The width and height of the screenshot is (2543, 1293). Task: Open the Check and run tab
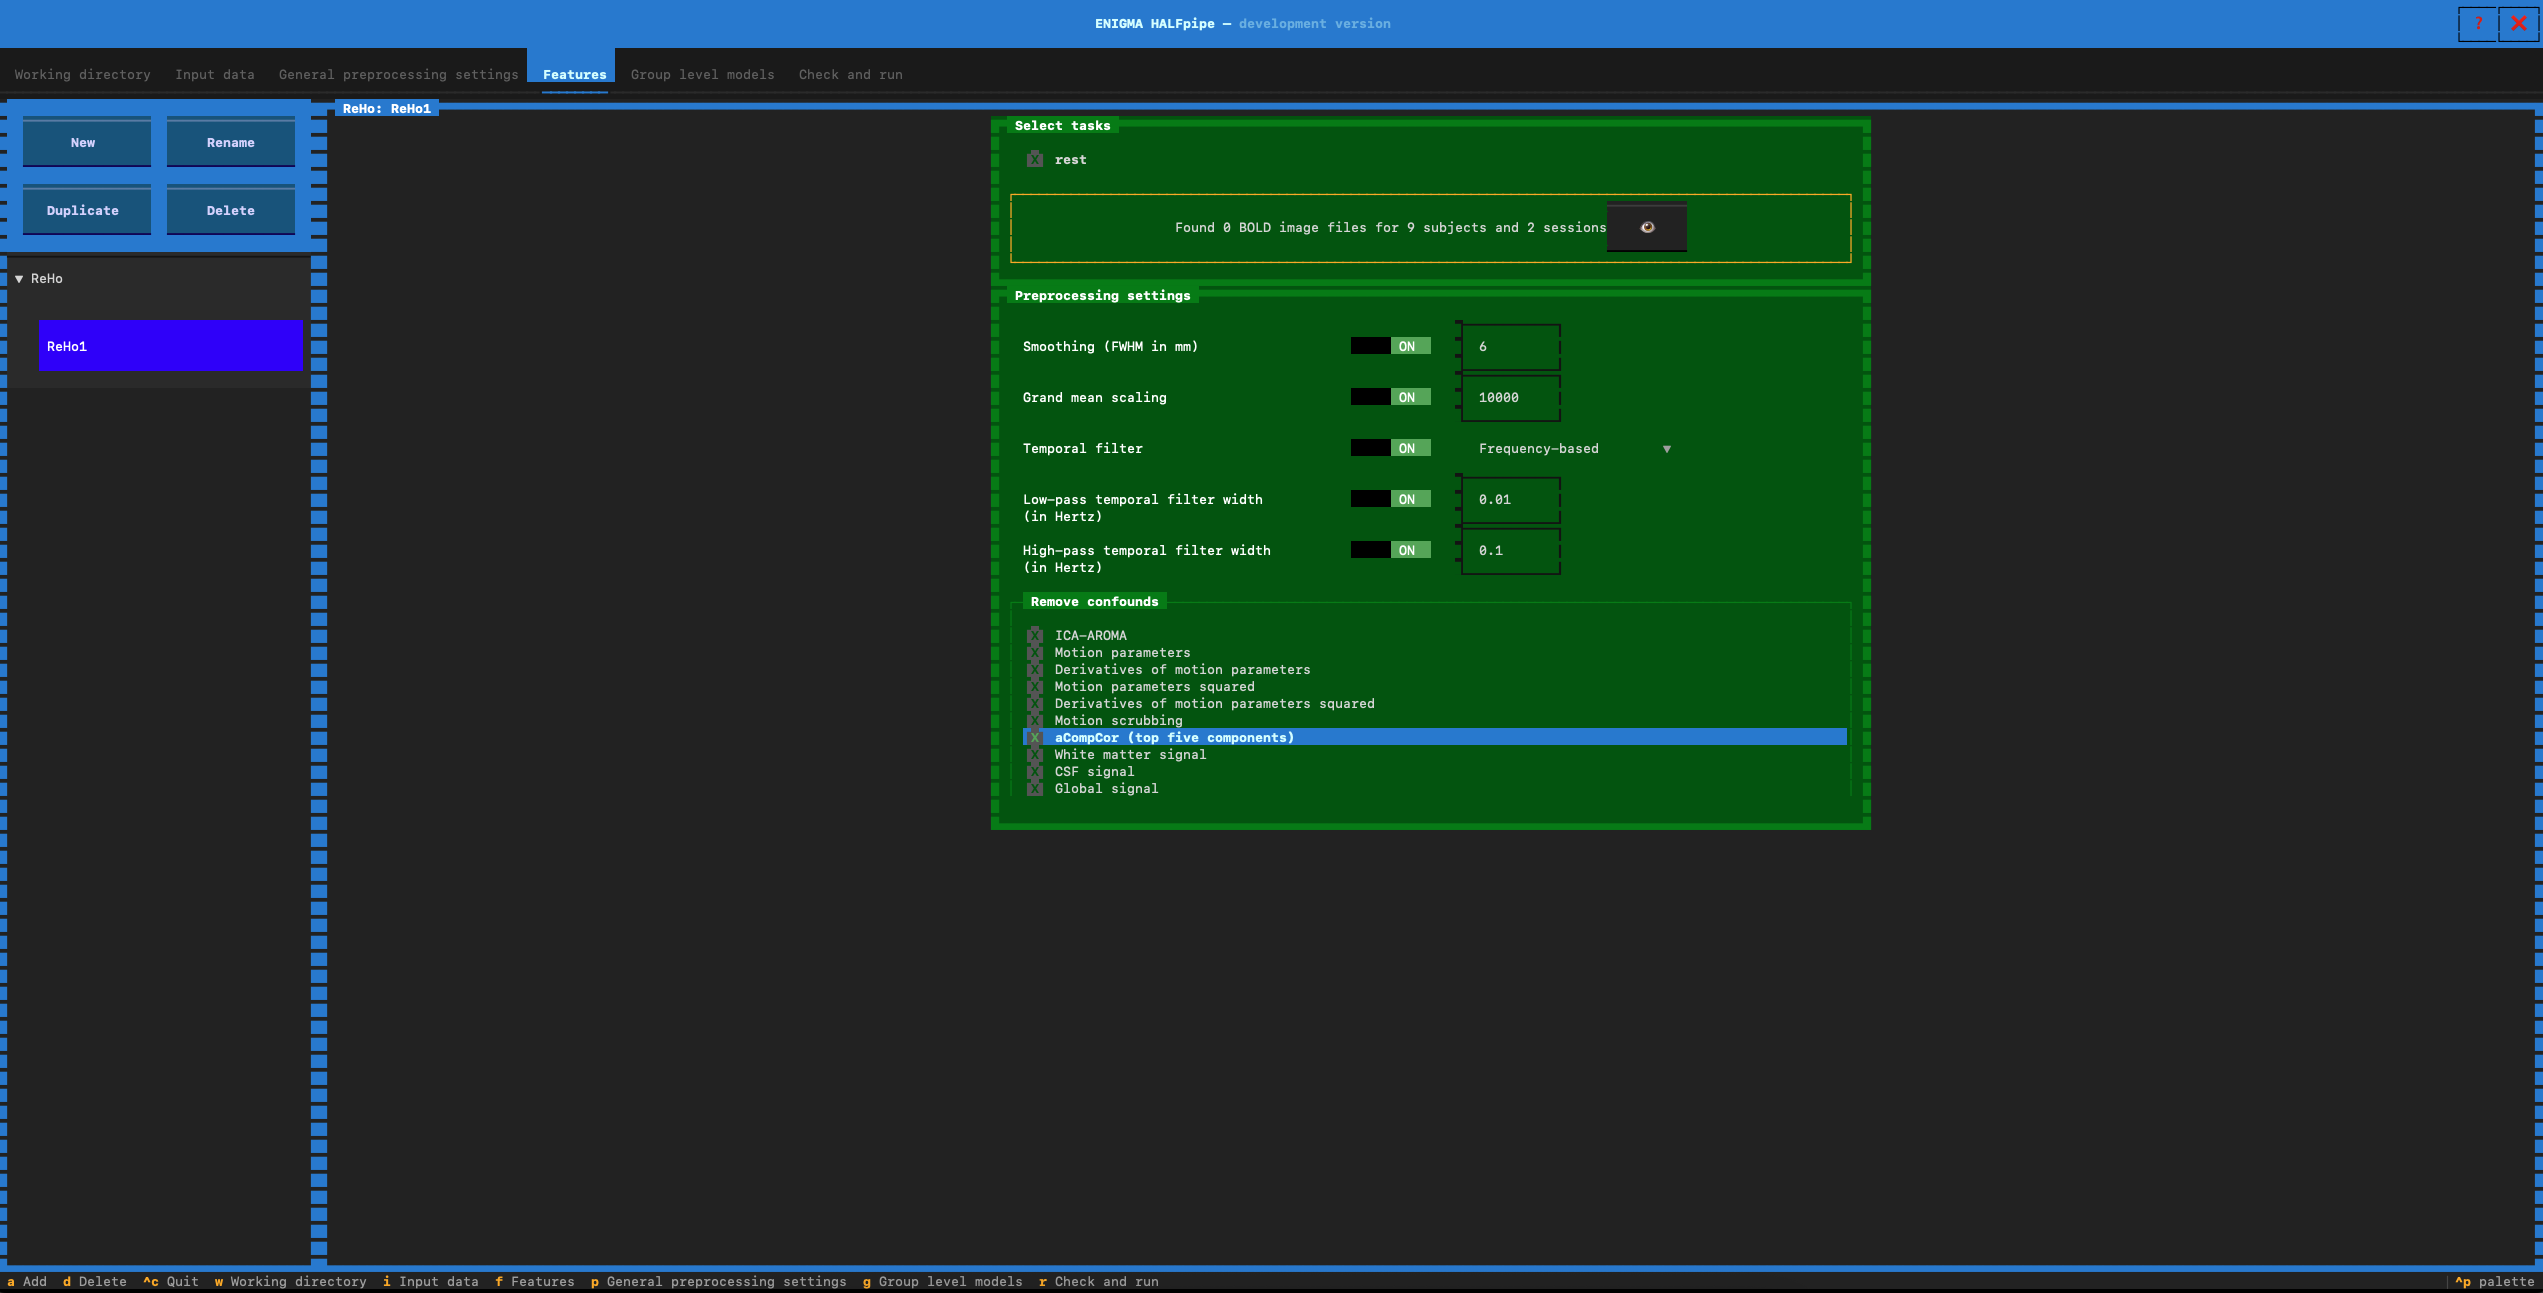[x=850, y=75]
